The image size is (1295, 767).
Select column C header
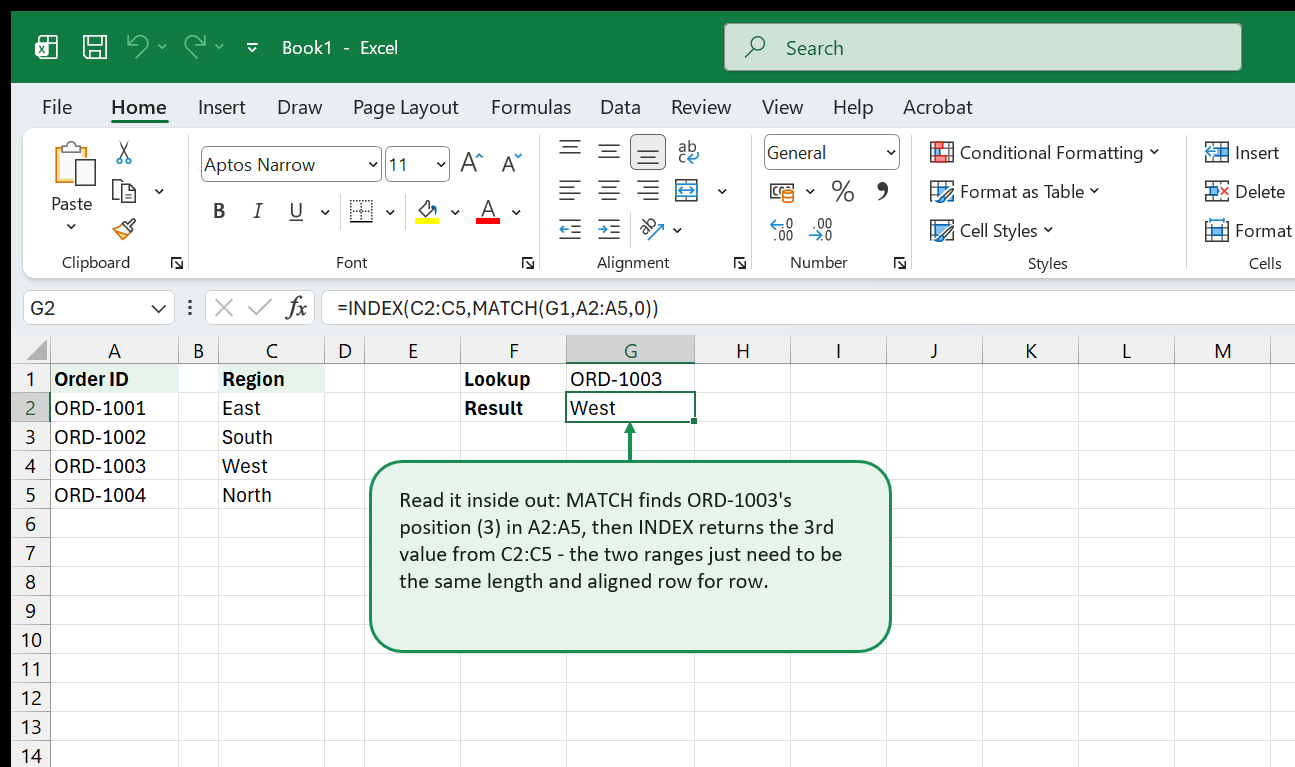pyautogui.click(x=271, y=350)
